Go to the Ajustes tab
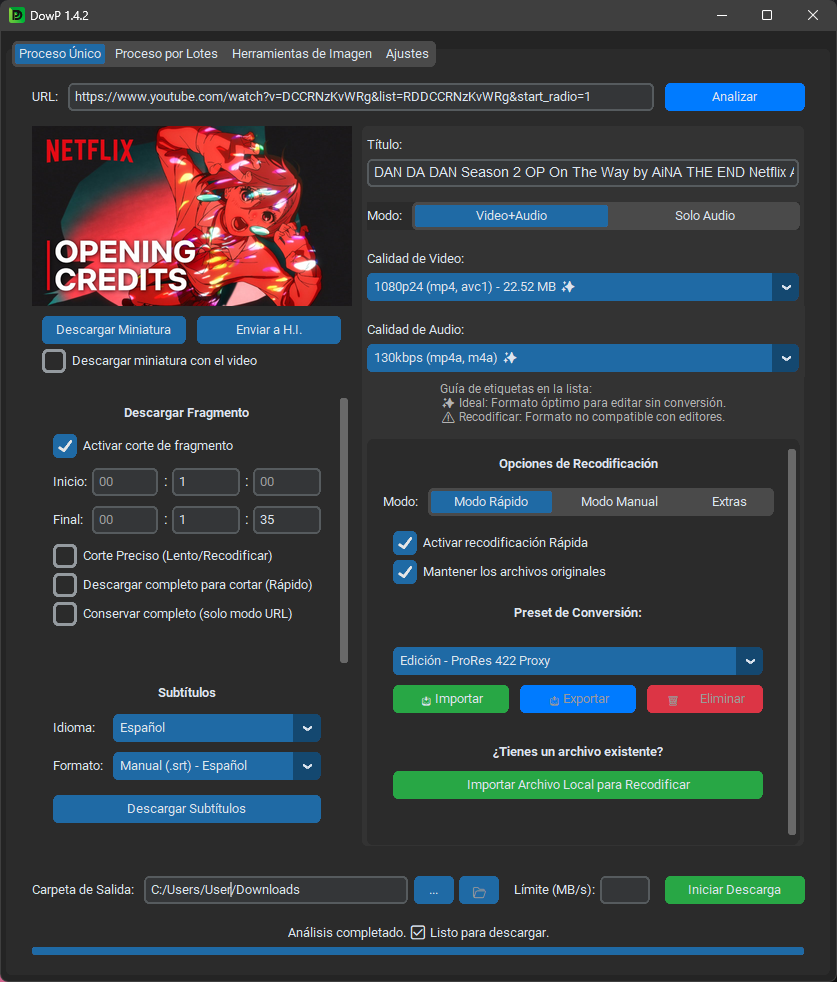This screenshot has height=982, width=837. (407, 54)
